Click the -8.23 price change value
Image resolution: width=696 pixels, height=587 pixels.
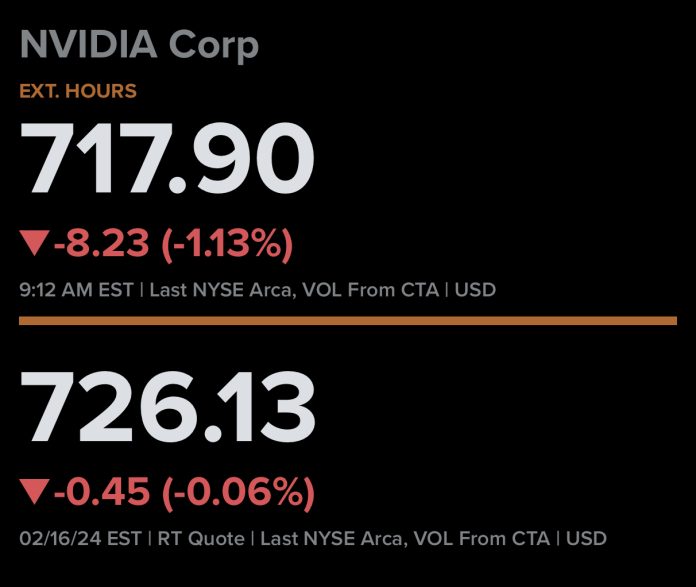101,243
